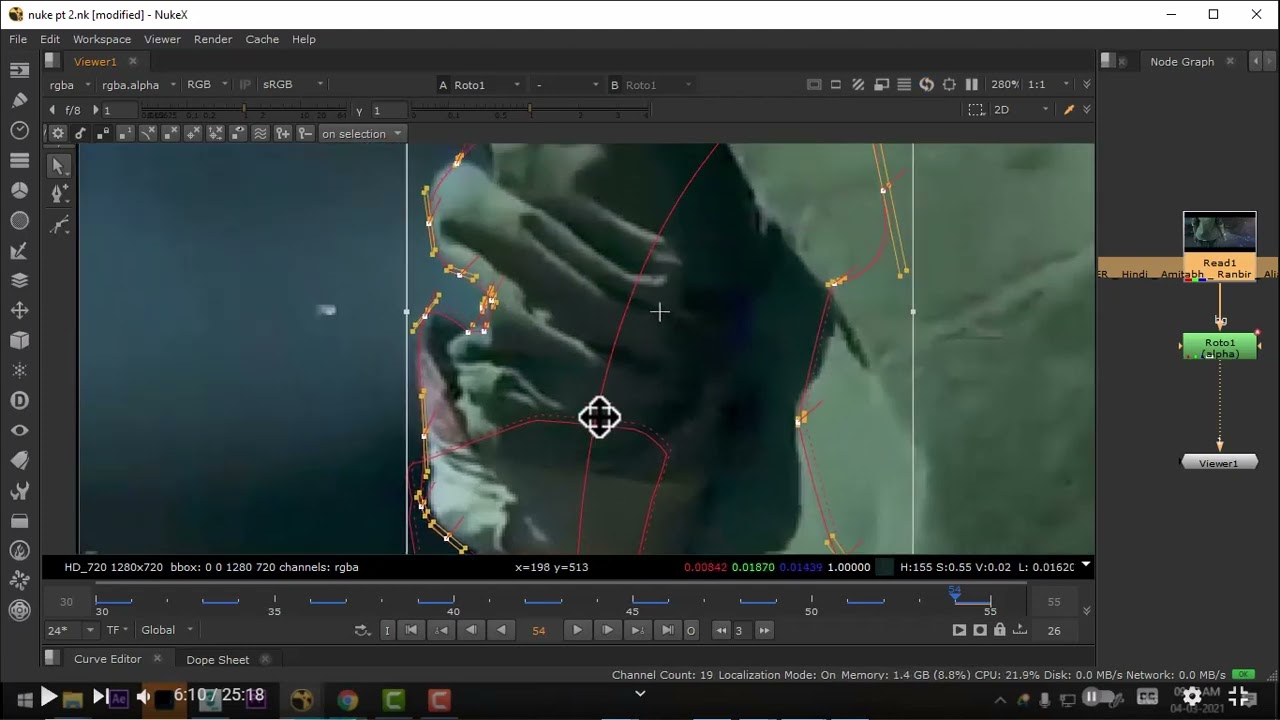Image resolution: width=1280 pixels, height=720 pixels.
Task: Open the Merge nodes layers menu
Action: [x=19, y=280]
